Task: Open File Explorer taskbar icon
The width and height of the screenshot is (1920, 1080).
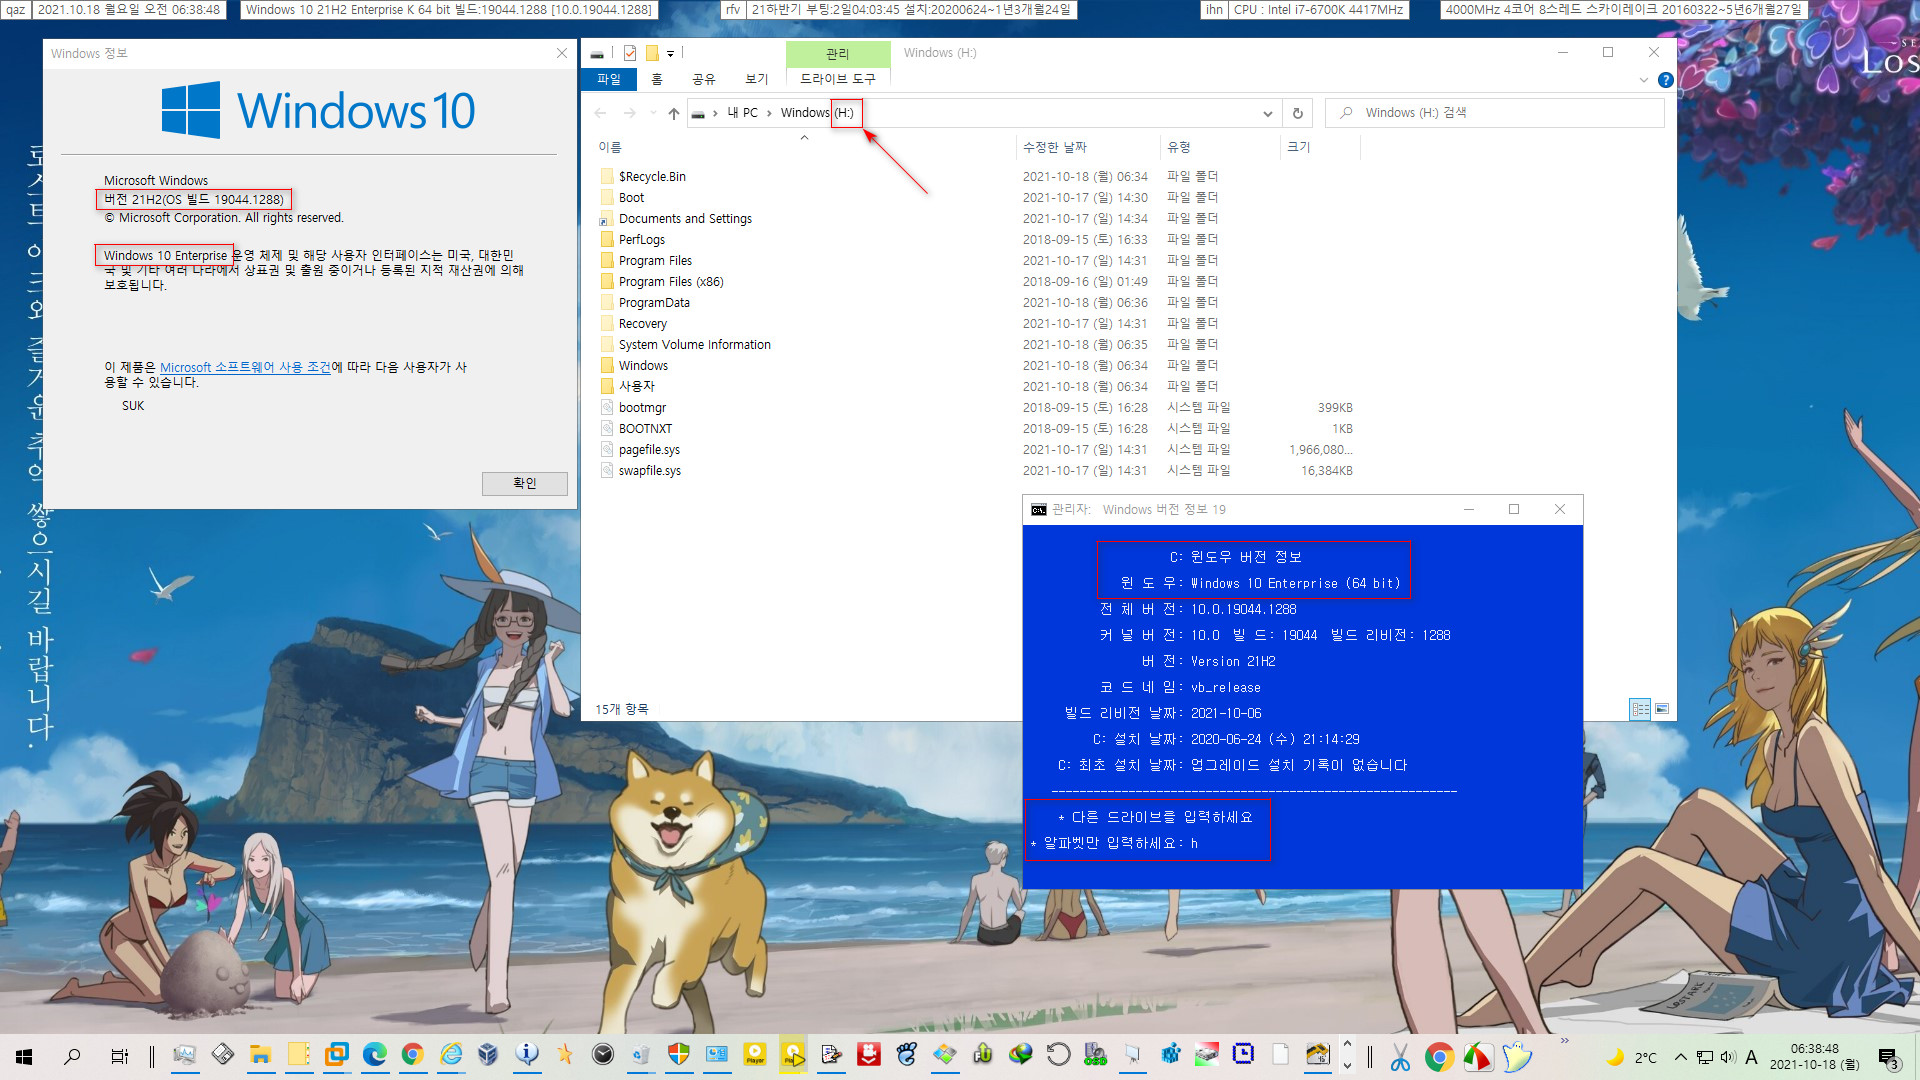Action: coord(261,1055)
